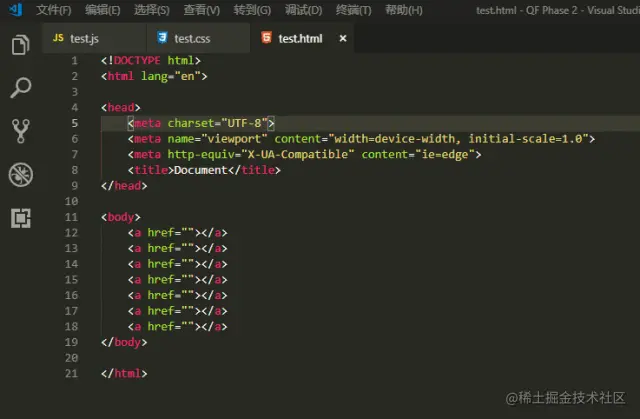Click the word Document in title tag
The height and width of the screenshot is (419, 640).
(x=200, y=170)
